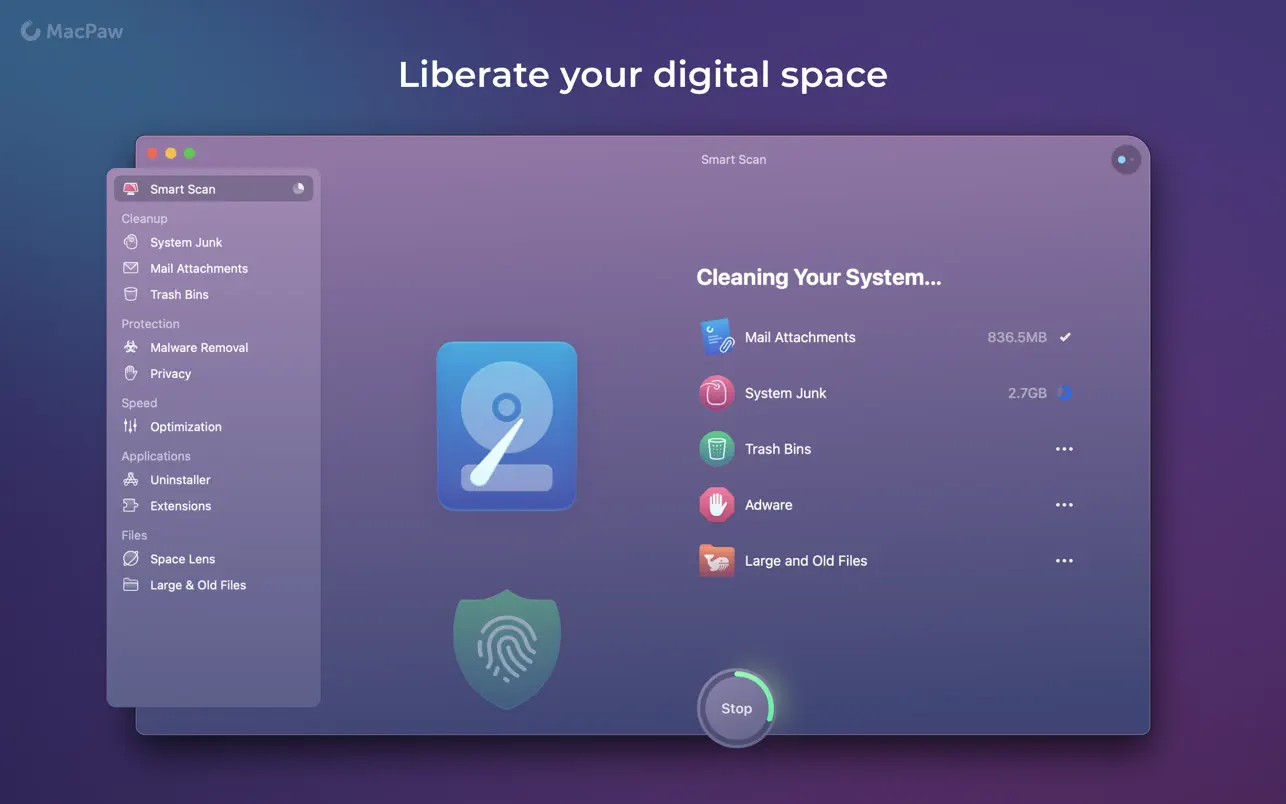Click the Uninstaller sidebar icon
Screen dimensions: 1286x804
pos(131,479)
